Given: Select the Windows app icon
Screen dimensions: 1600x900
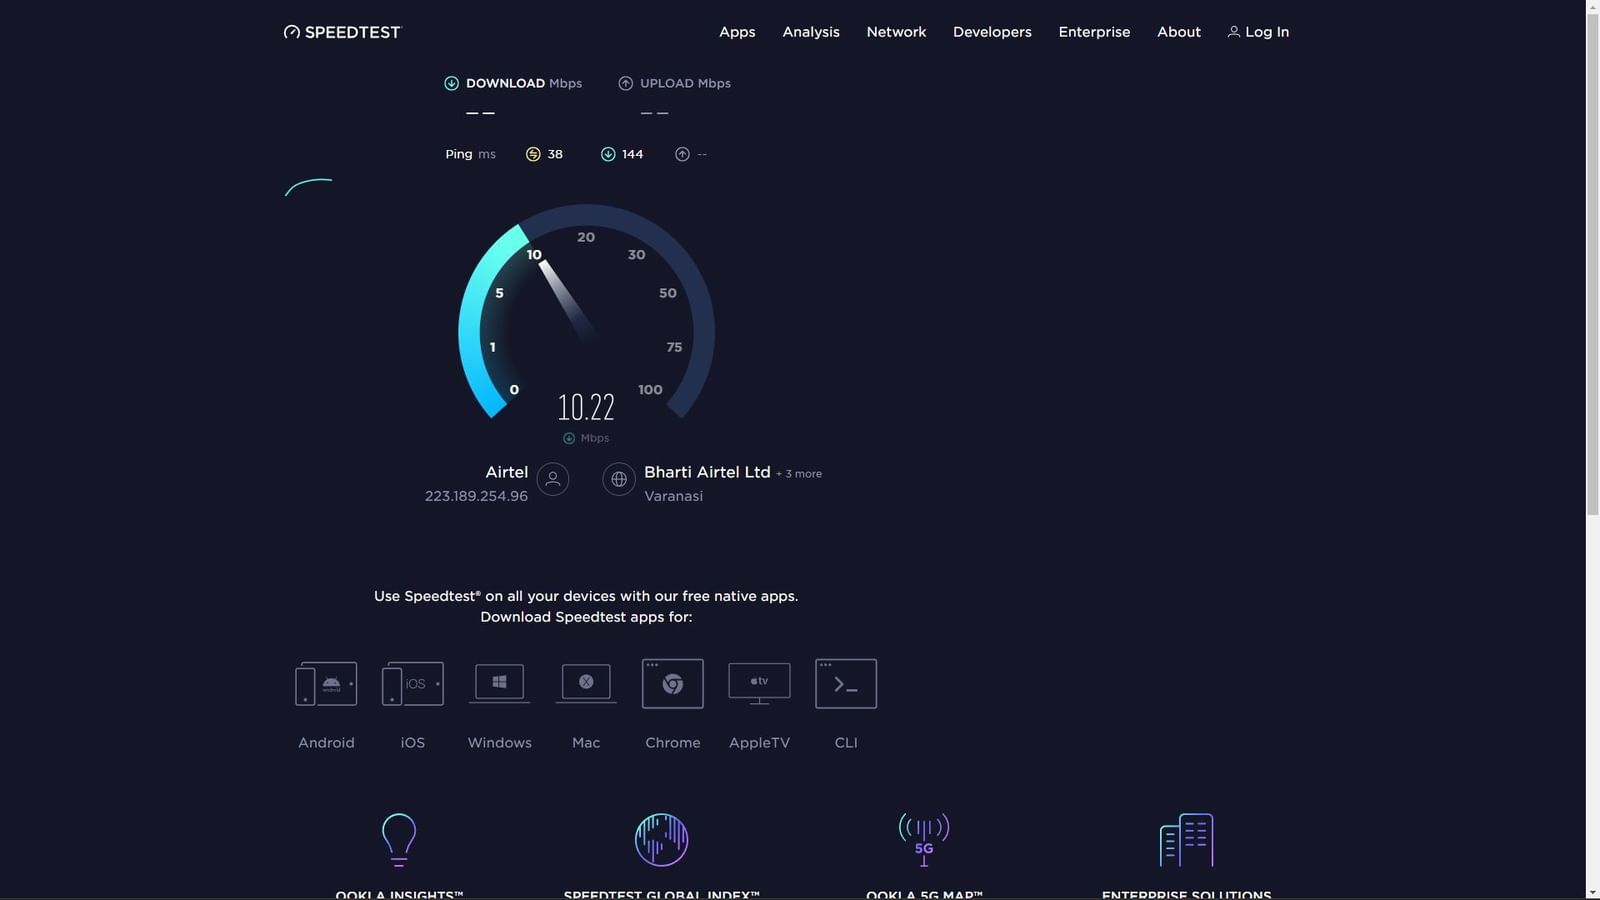Looking at the screenshot, I should (499, 684).
